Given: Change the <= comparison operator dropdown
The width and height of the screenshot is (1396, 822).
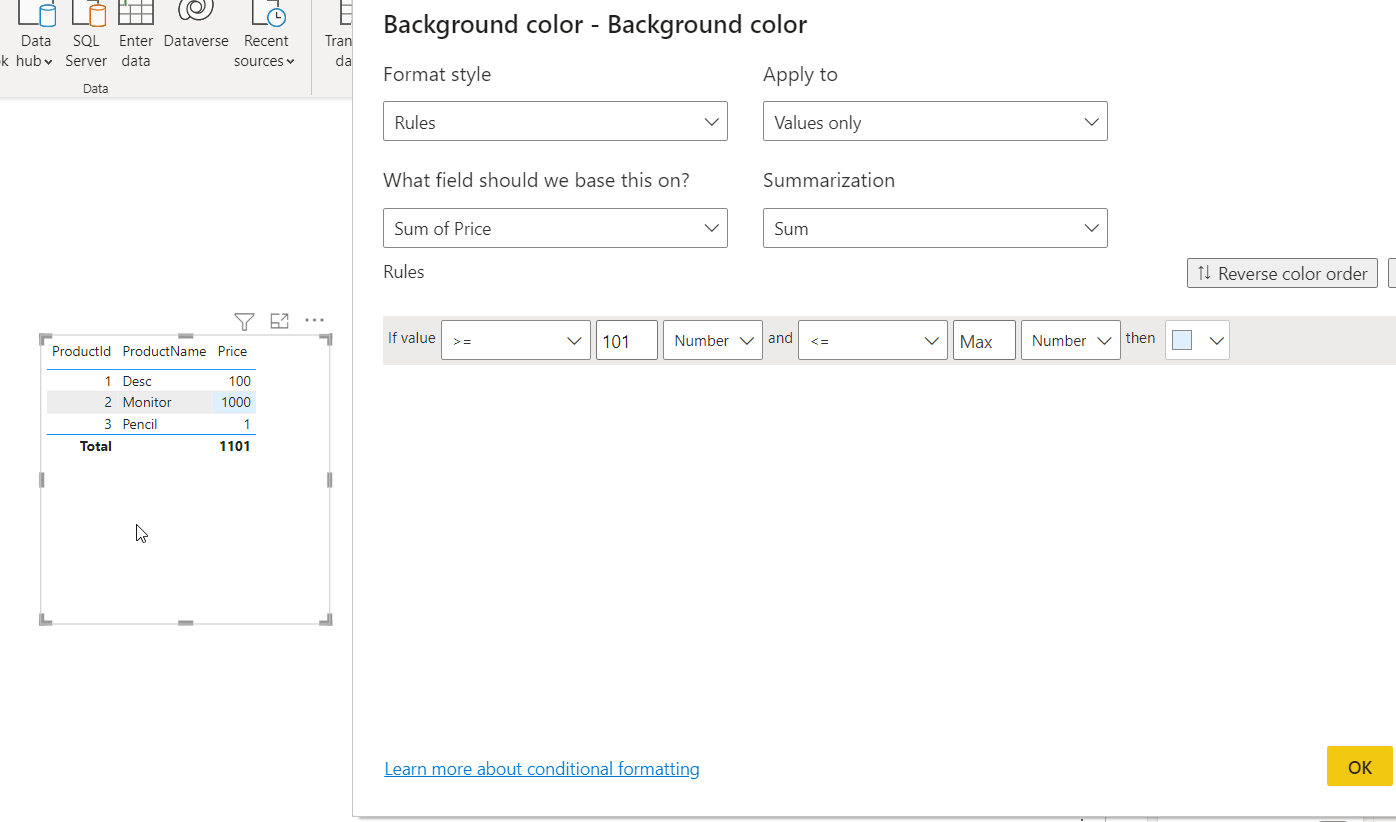Looking at the screenshot, I should click(873, 340).
